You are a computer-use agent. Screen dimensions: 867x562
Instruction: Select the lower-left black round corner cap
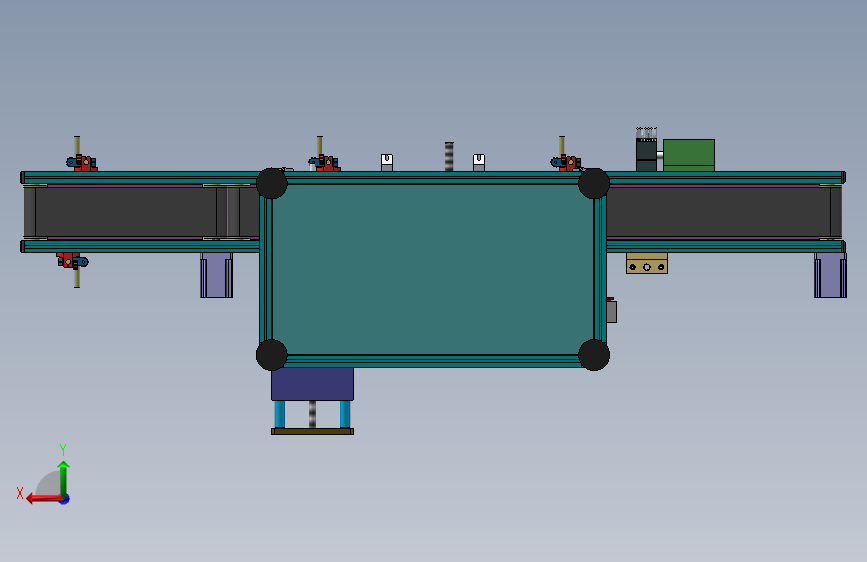271,355
